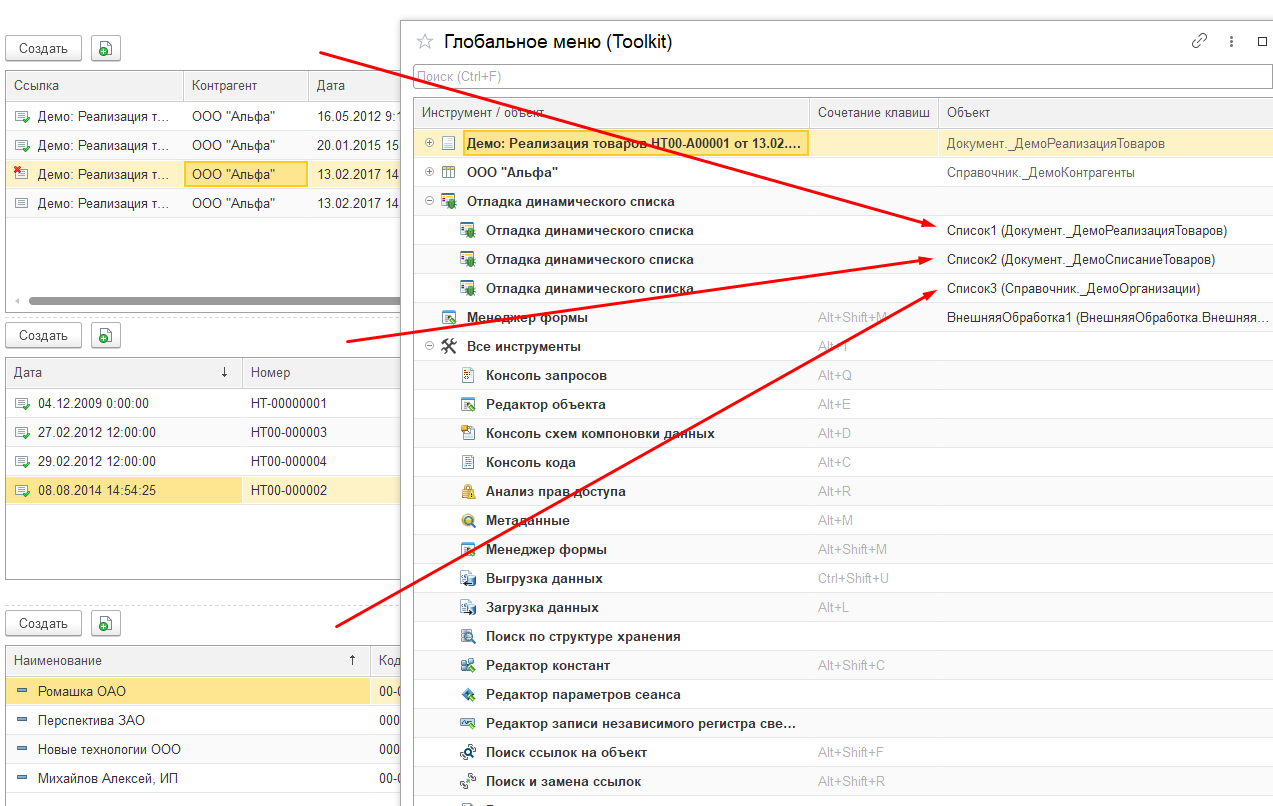
Task: Click Создать button above Дата/Номер list
Action: point(43,335)
